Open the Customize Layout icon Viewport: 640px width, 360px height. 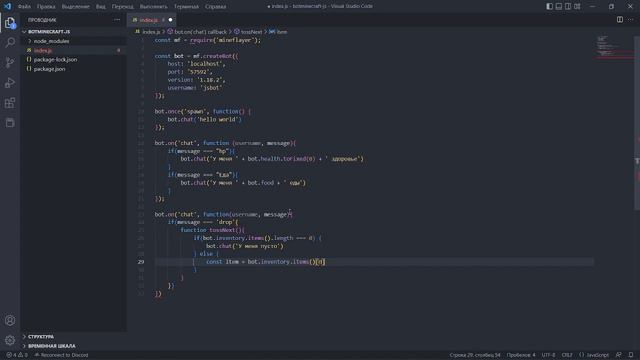tap(577, 6)
